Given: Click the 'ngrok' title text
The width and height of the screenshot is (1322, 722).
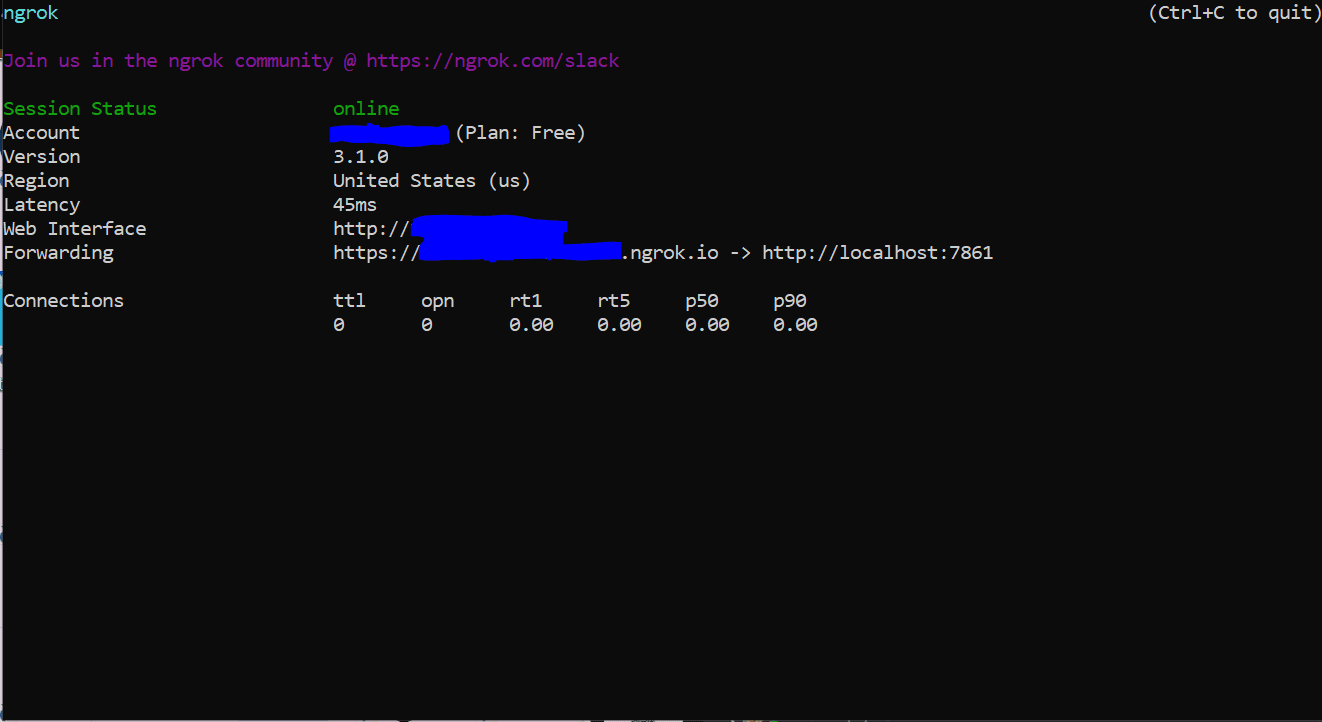Looking at the screenshot, I should click(31, 13).
